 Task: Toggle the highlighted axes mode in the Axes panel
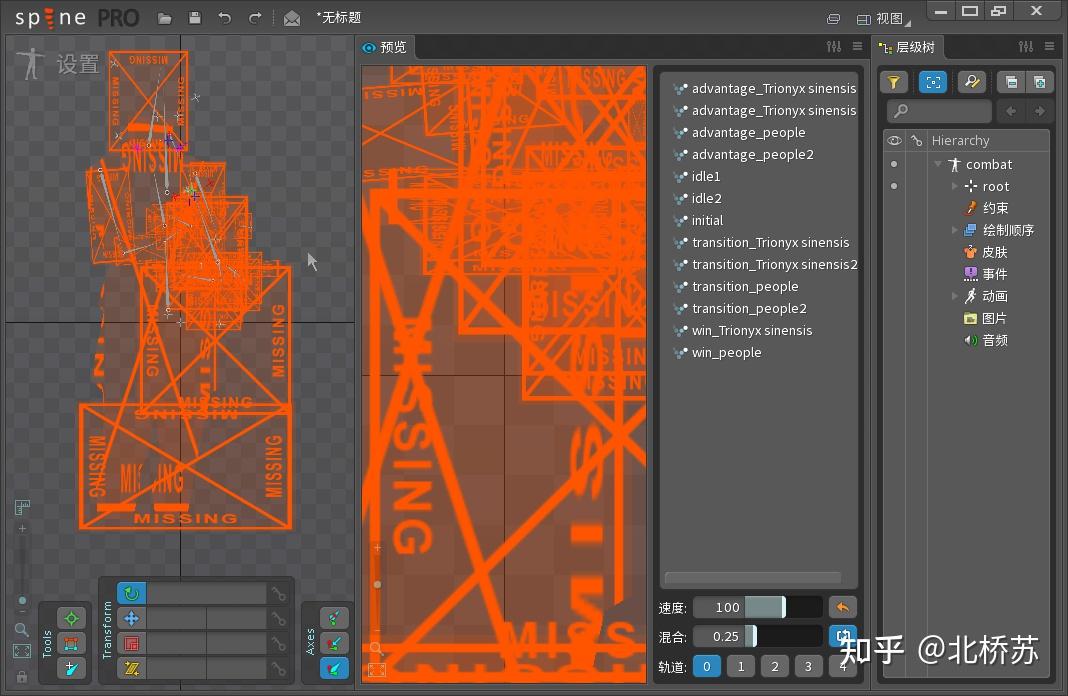coord(335,667)
